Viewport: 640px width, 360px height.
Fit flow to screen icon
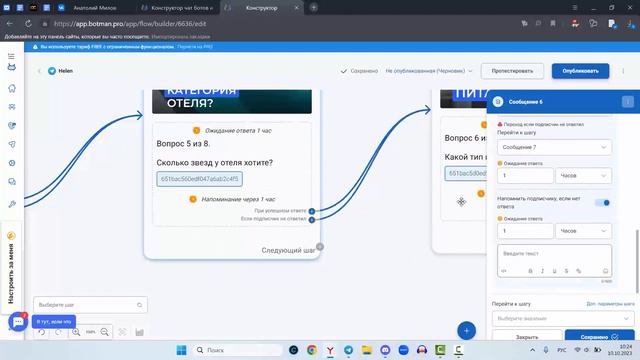[x=122, y=332]
